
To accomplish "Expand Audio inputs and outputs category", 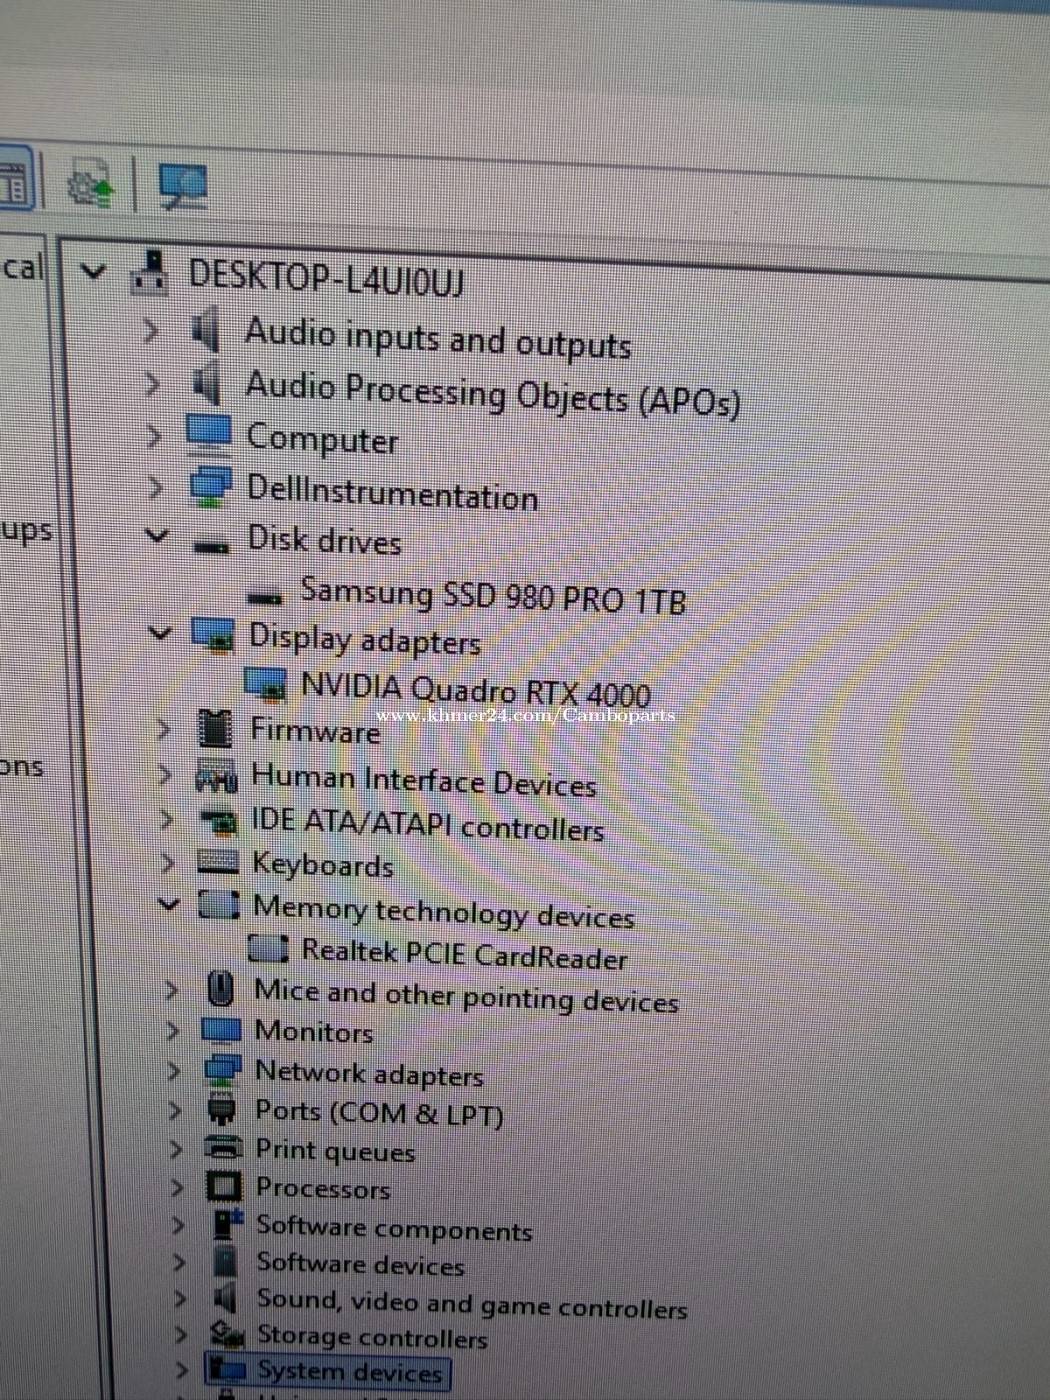I will (x=150, y=329).
